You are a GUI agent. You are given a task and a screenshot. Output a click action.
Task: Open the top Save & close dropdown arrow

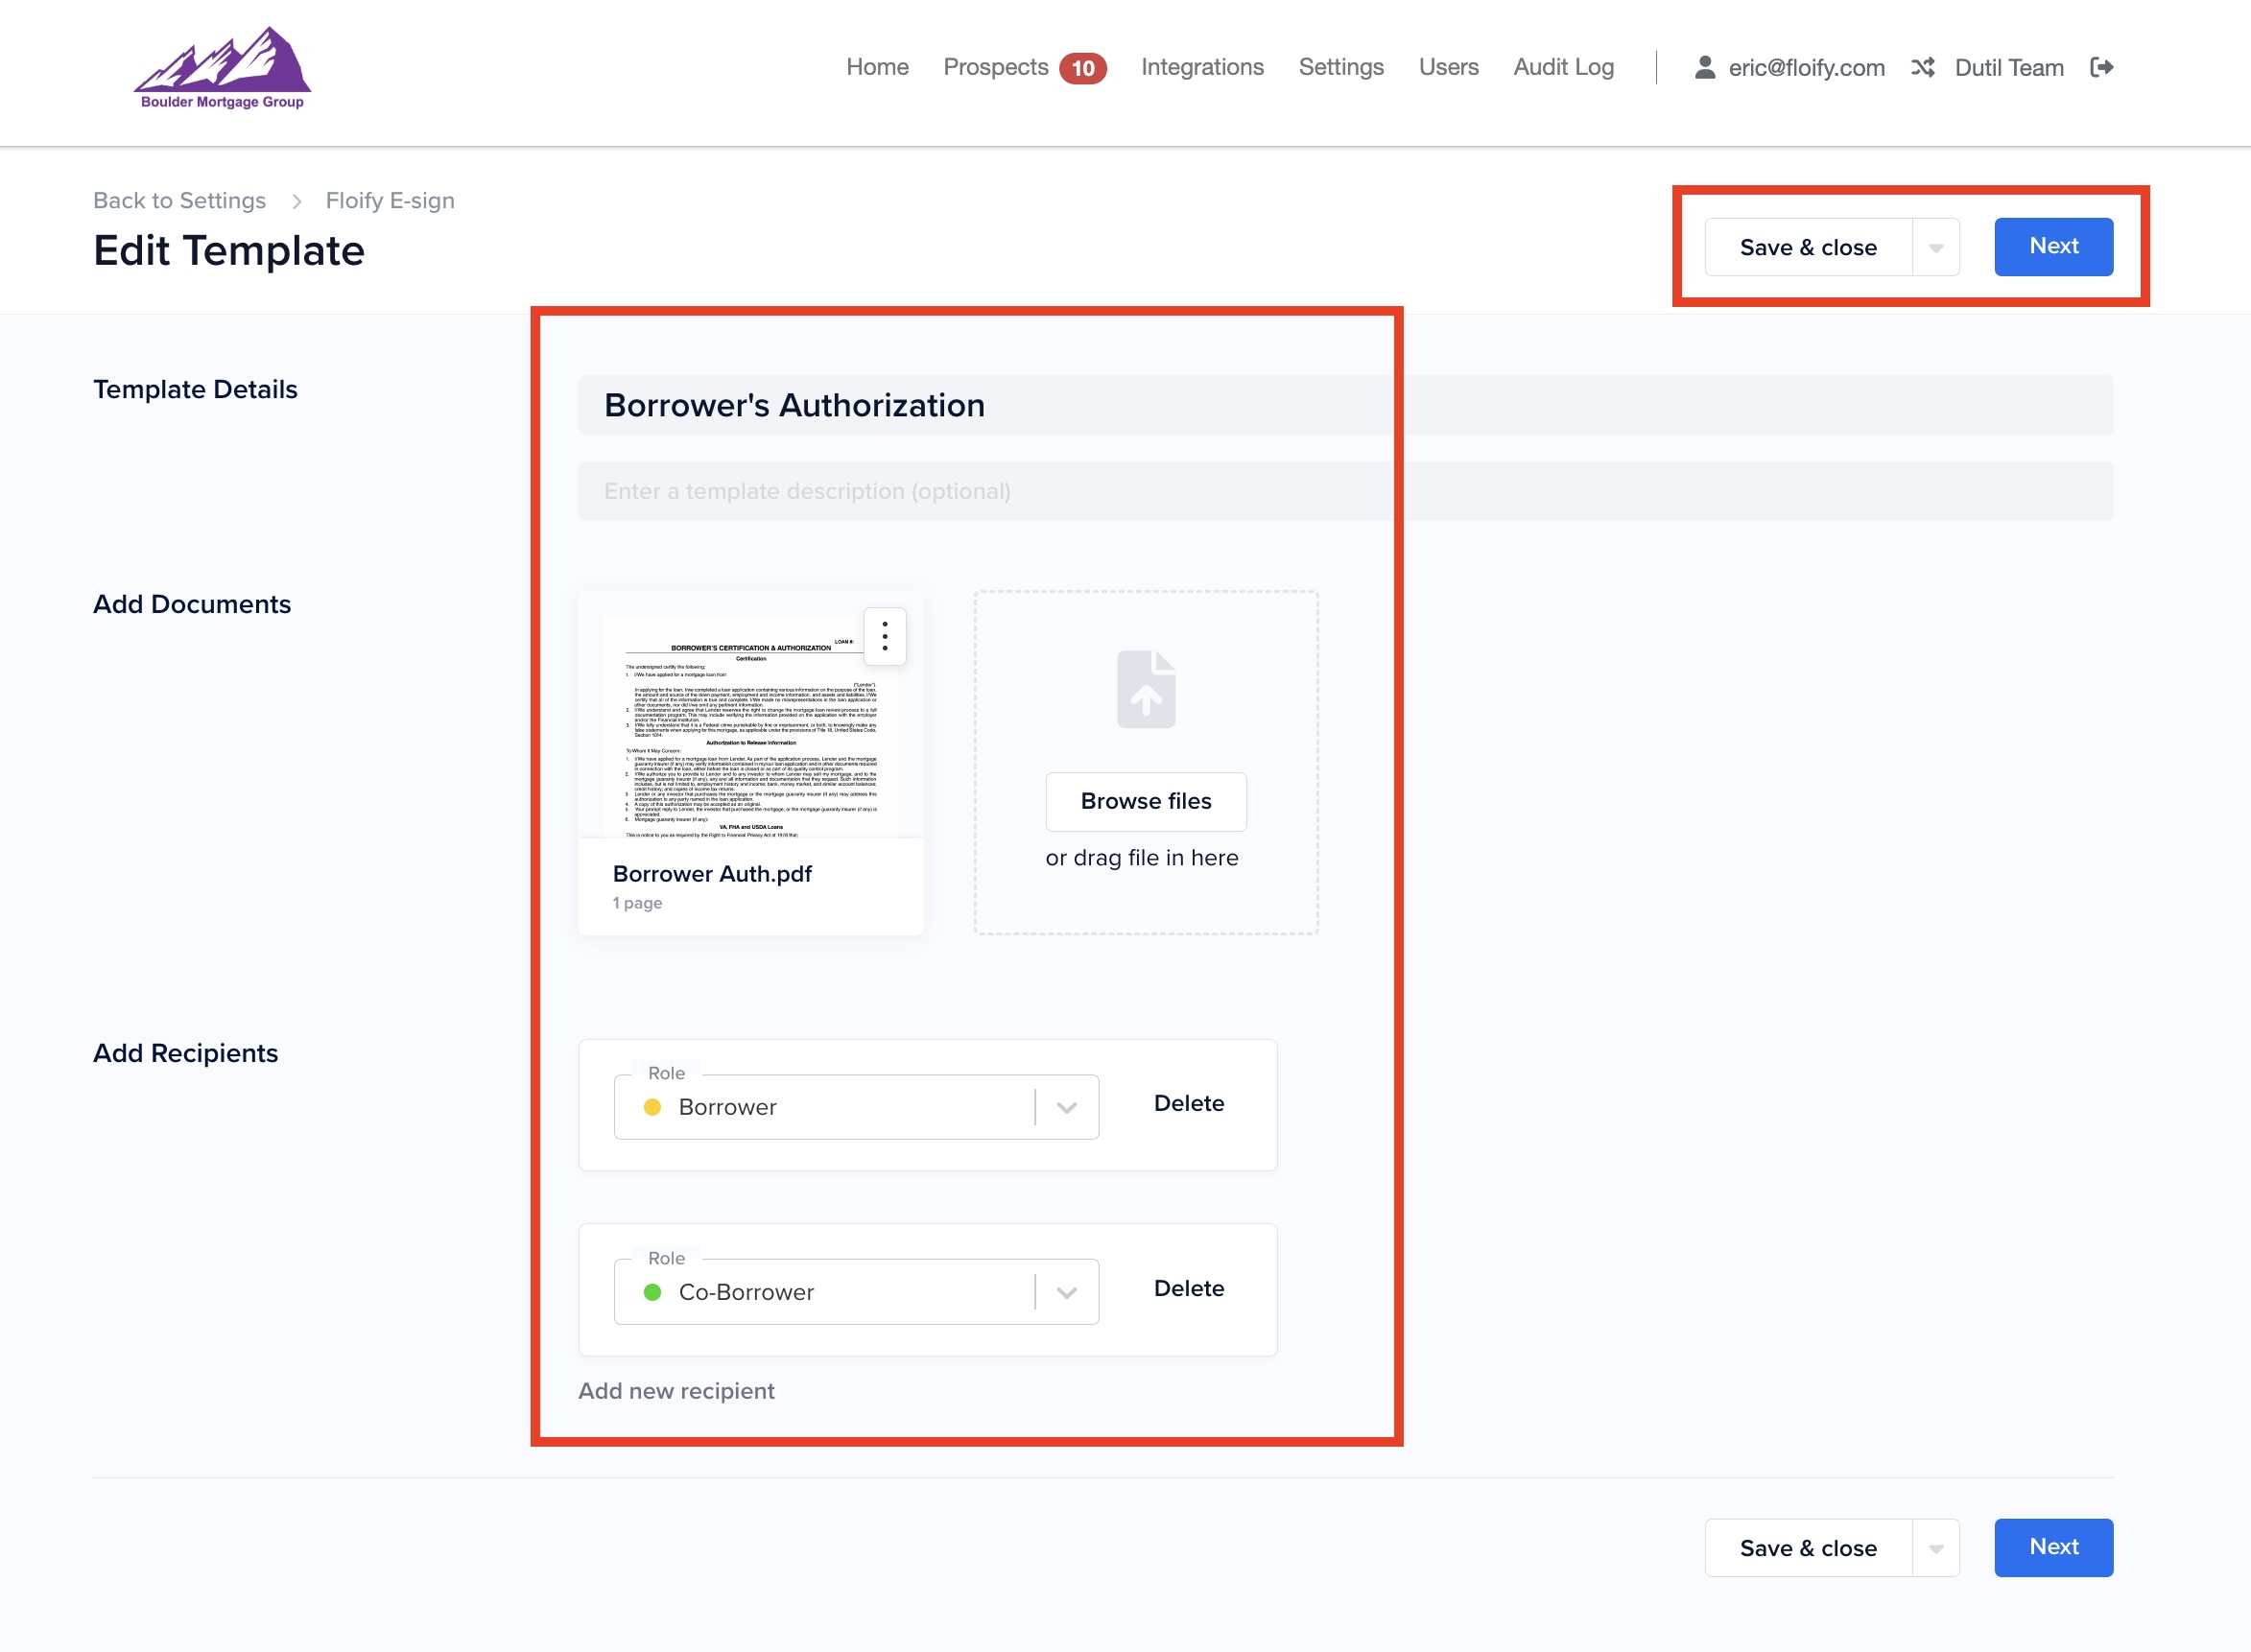coord(1936,247)
